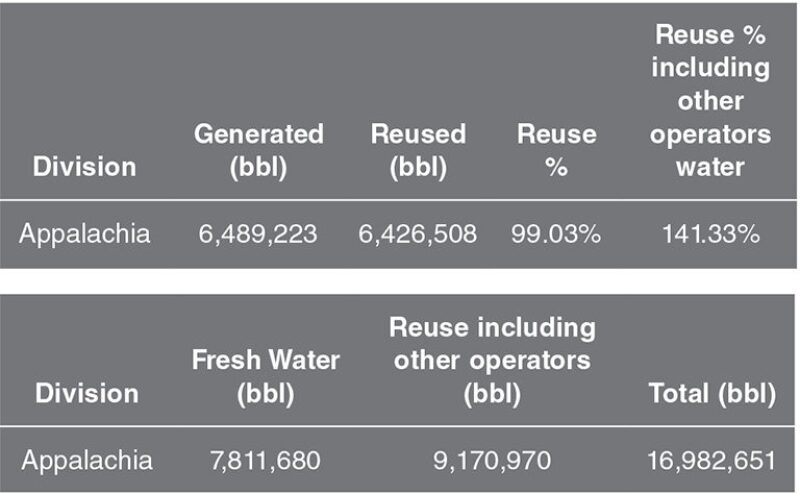Click the Reuse including other operators (bbl) header
This screenshot has width=800, height=494.
pyautogui.click(x=491, y=360)
